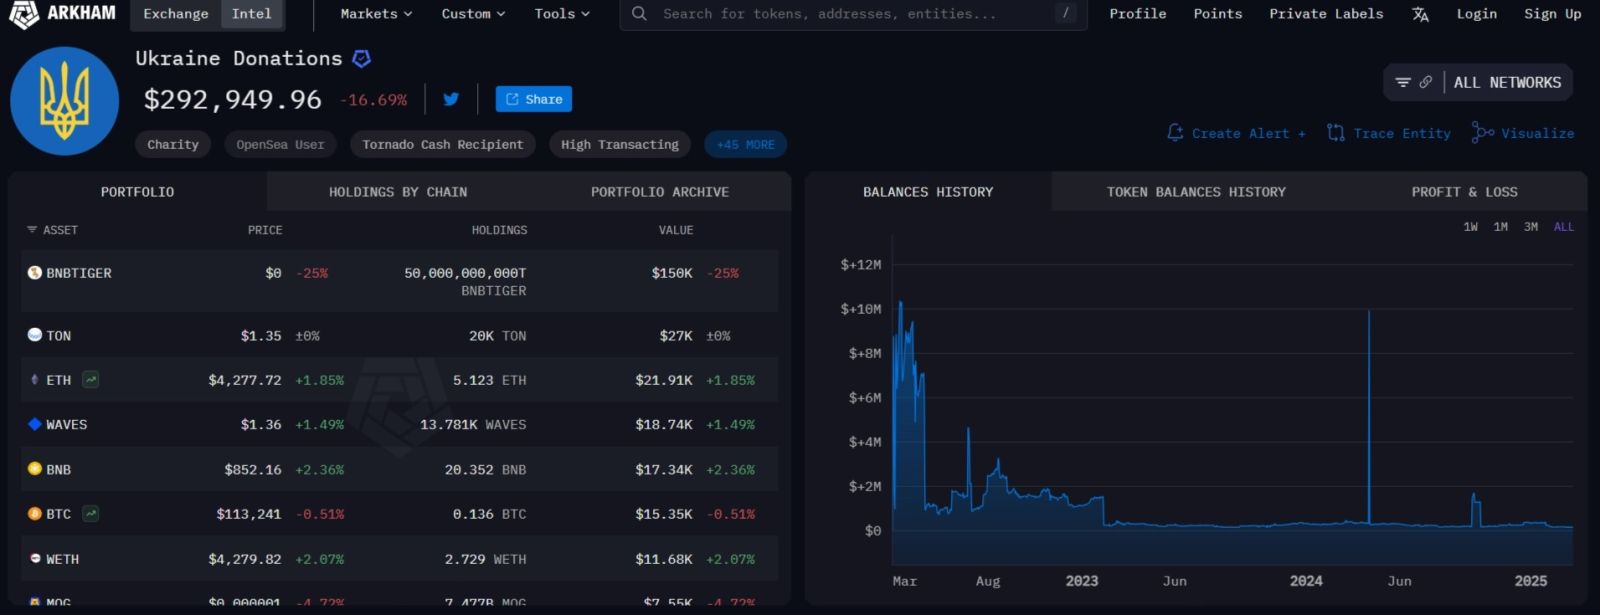The width and height of the screenshot is (1600, 615).
Task: Open the filter icon beside All Networks
Action: [x=1403, y=83]
